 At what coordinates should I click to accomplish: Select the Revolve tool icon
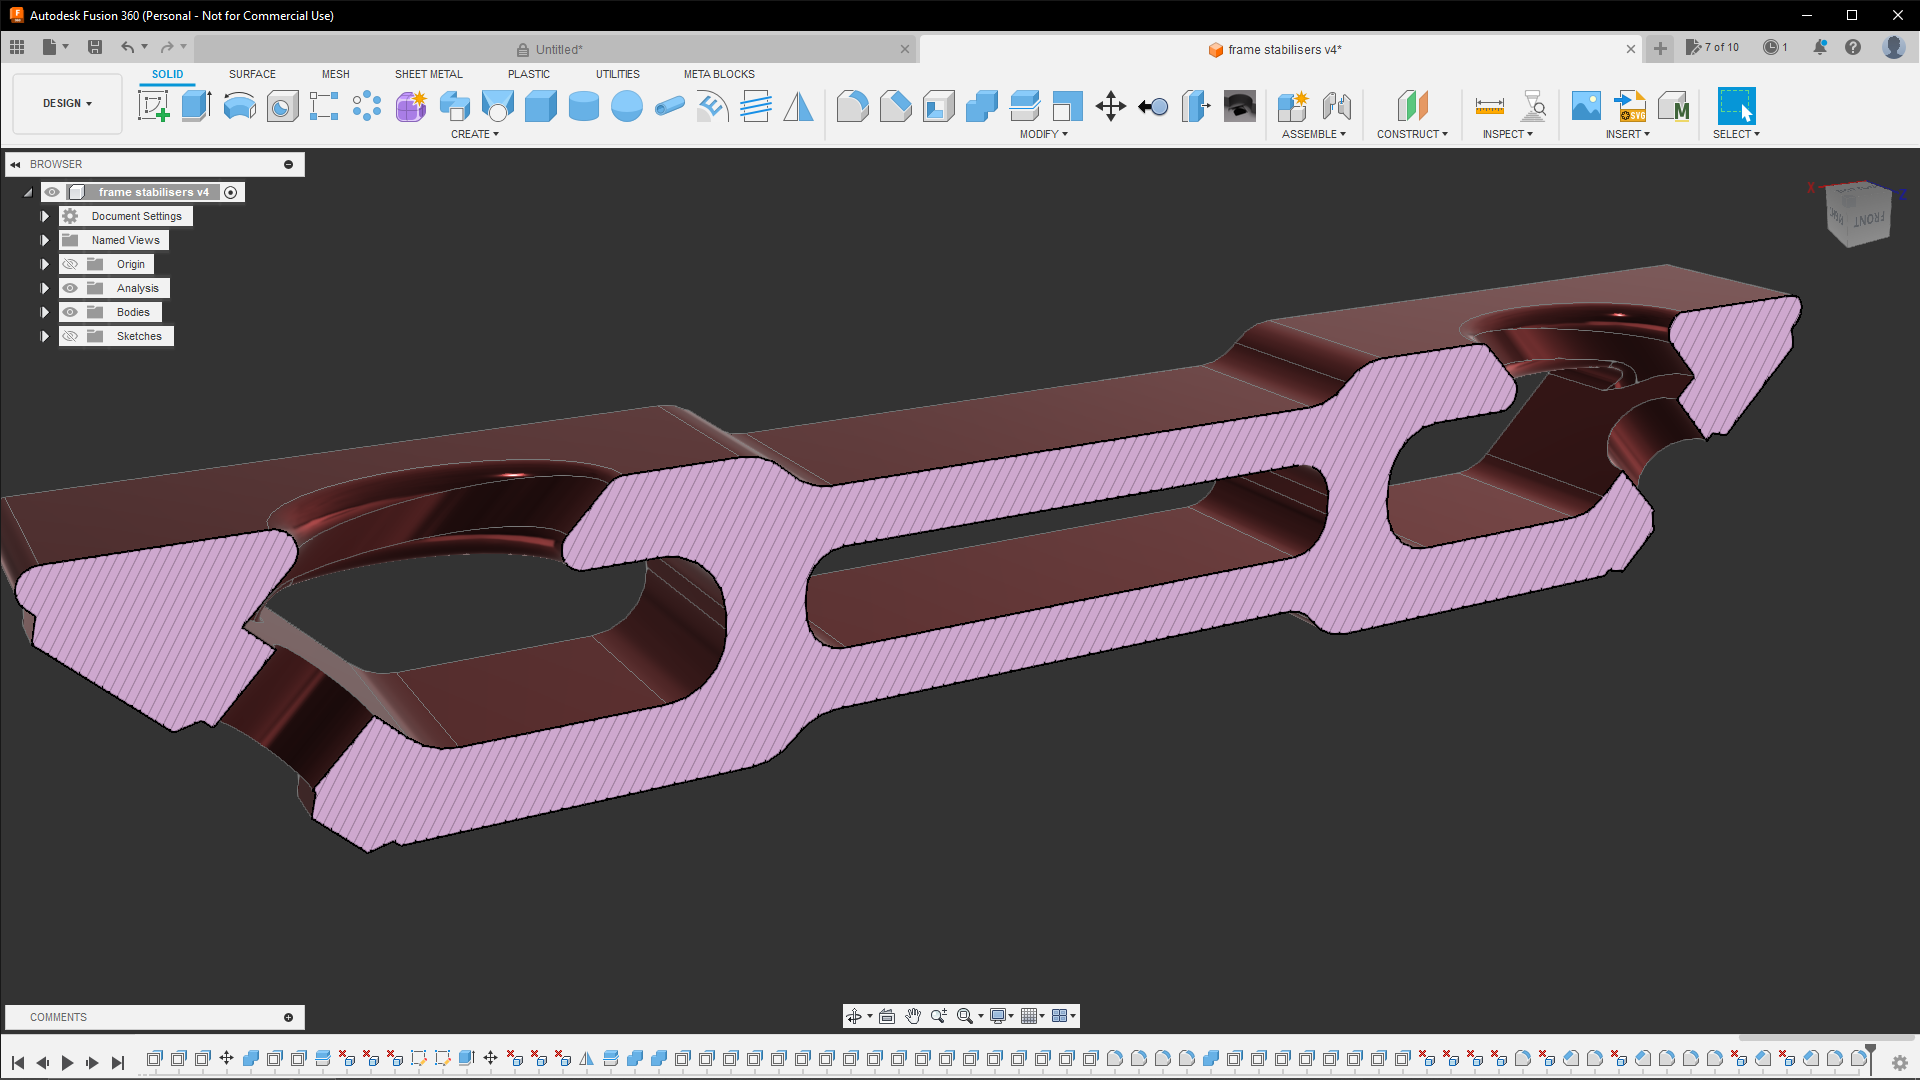pyautogui.click(x=239, y=106)
